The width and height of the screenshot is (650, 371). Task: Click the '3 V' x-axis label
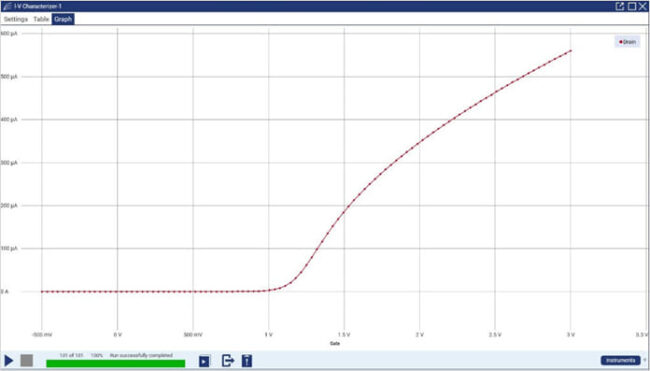click(x=570, y=334)
